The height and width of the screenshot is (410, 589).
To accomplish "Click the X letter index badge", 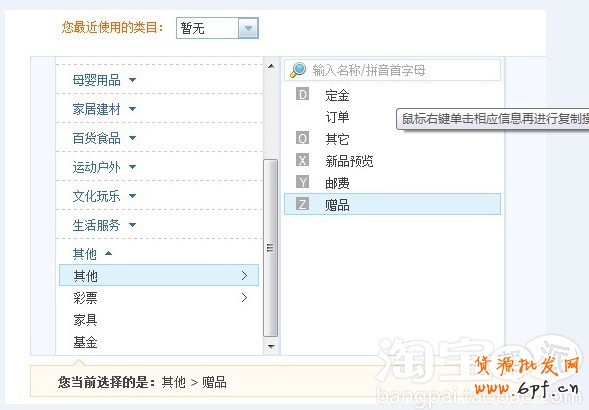I will pos(302,160).
